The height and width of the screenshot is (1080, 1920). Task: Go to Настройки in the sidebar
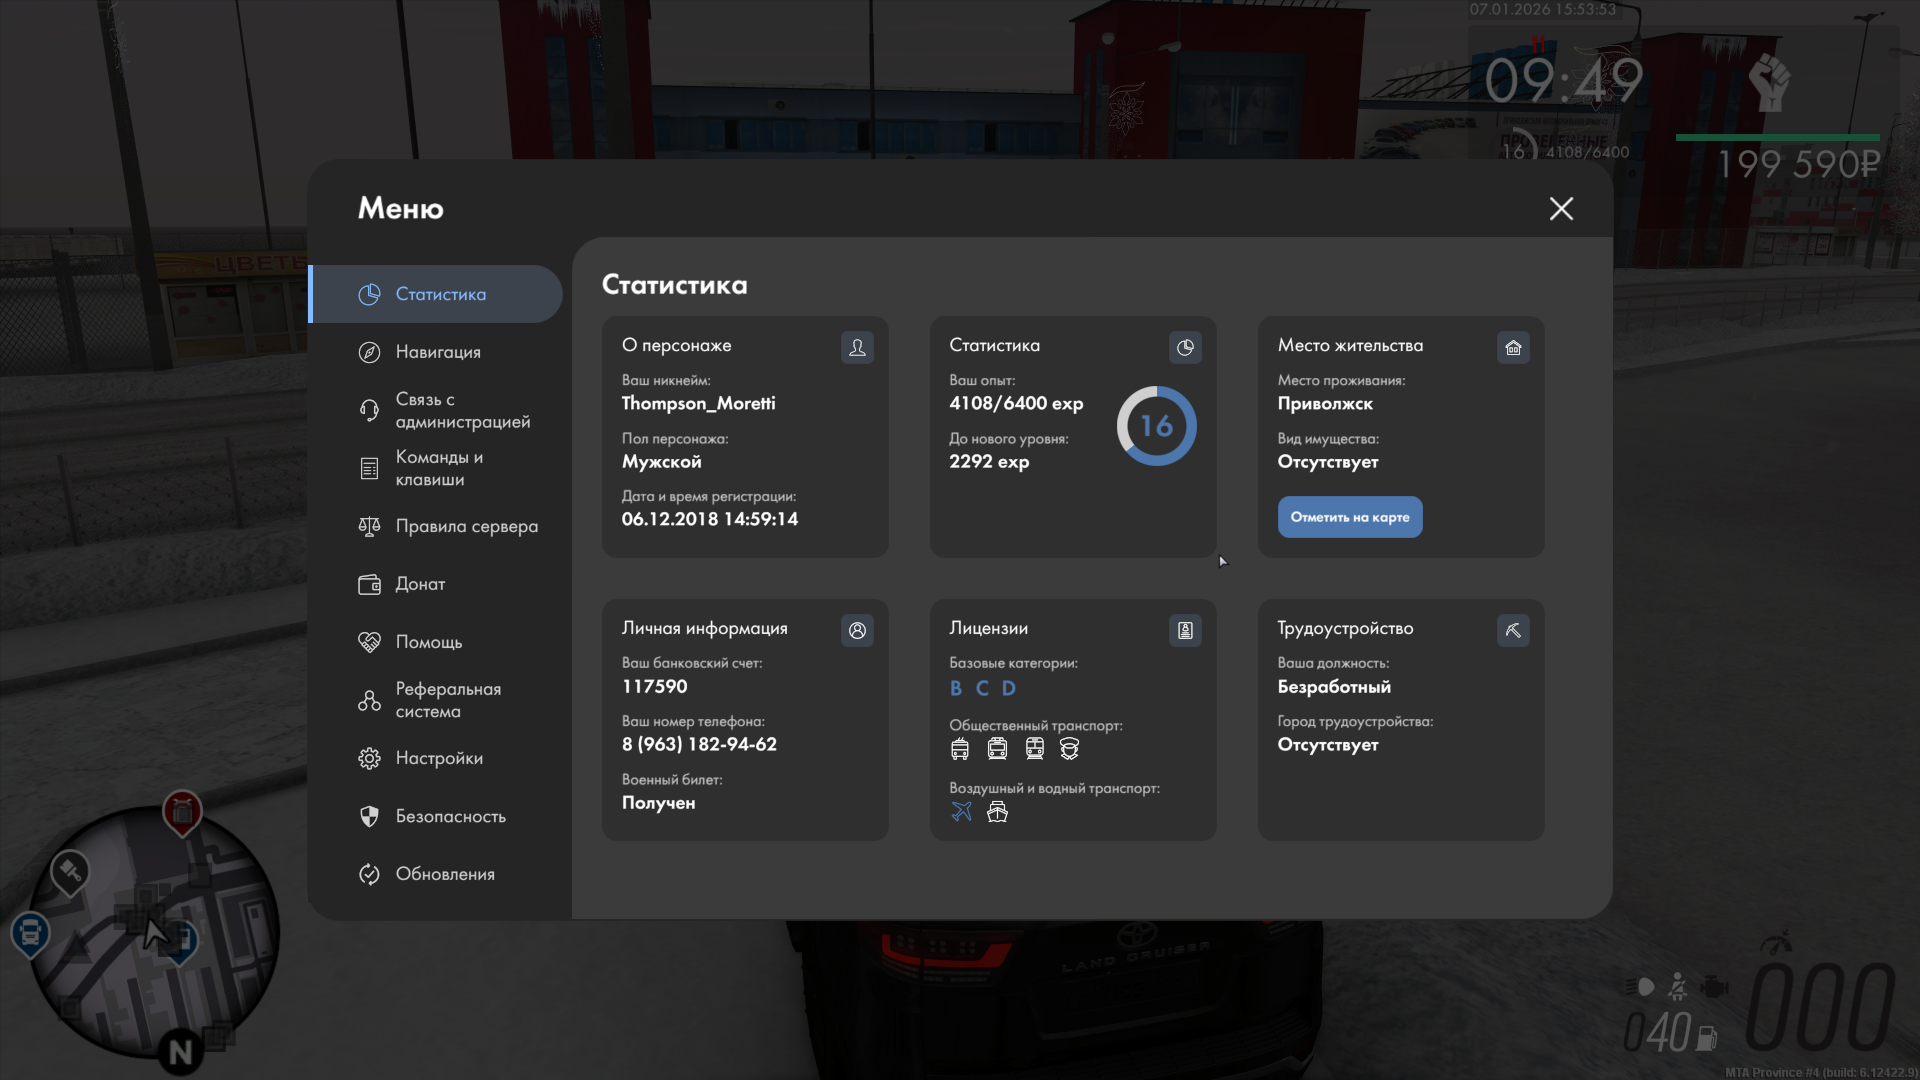click(x=439, y=758)
